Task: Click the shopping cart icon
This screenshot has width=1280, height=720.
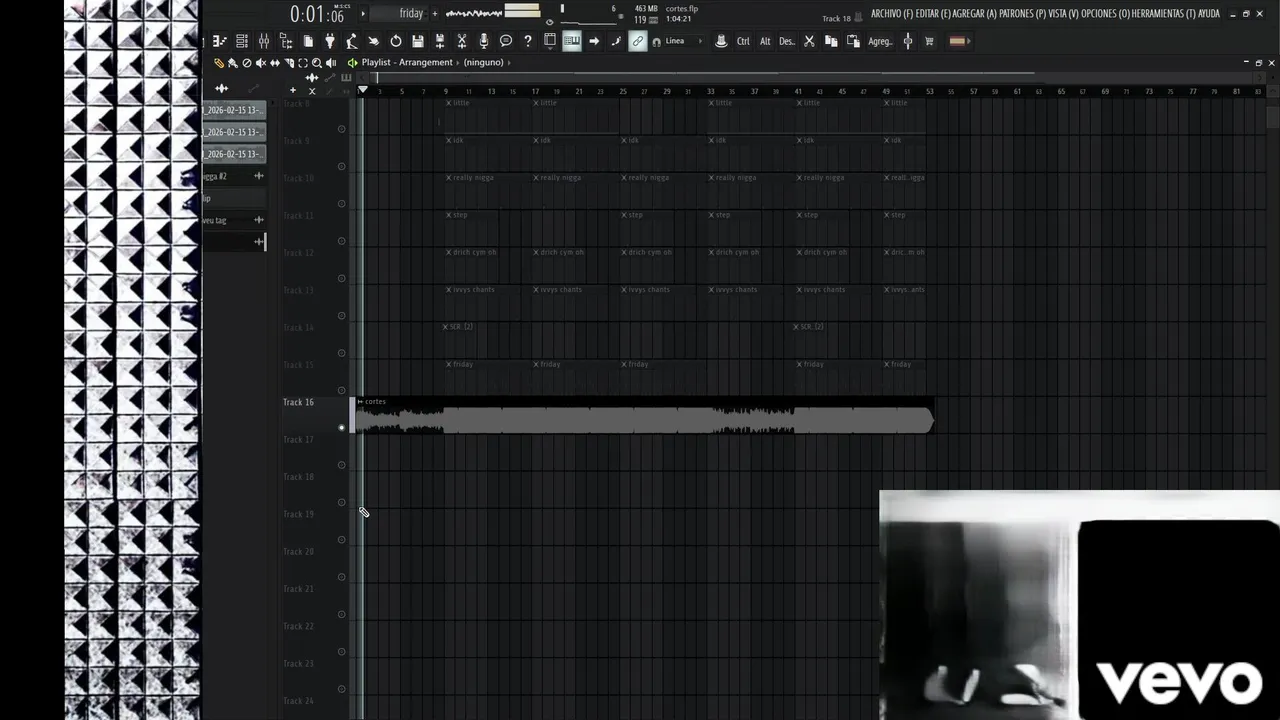Action: tap(929, 41)
